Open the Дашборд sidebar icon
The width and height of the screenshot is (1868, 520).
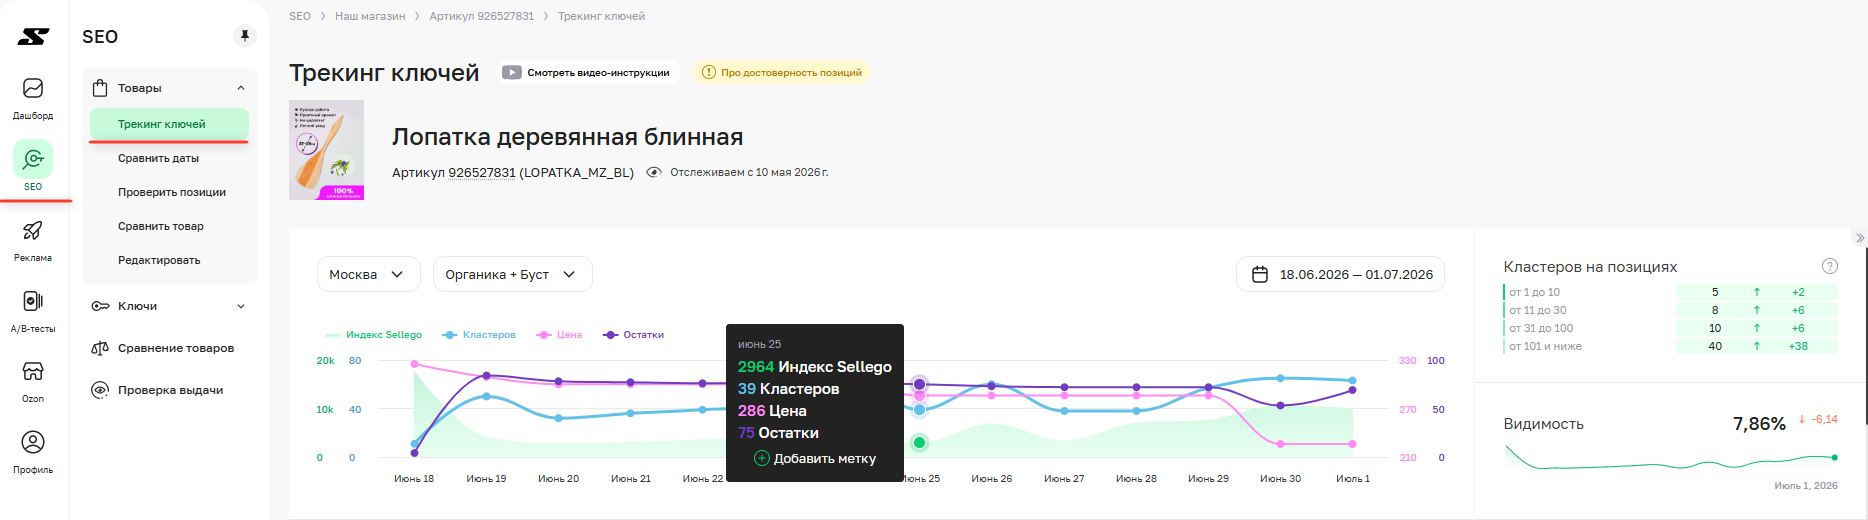(33, 88)
